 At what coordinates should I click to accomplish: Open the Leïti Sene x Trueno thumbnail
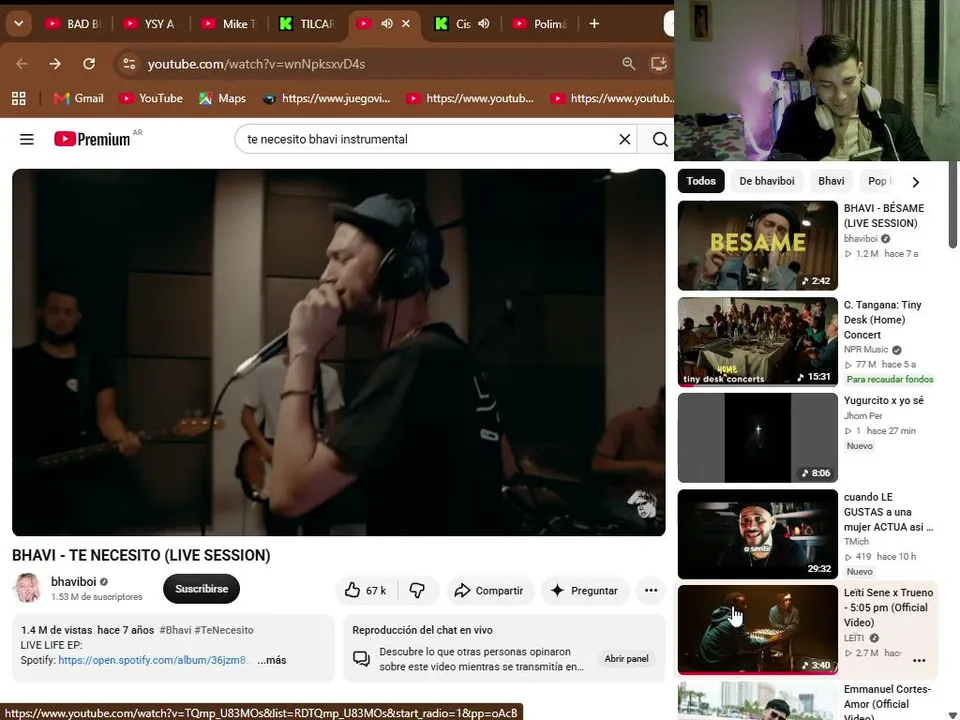pyautogui.click(x=758, y=629)
